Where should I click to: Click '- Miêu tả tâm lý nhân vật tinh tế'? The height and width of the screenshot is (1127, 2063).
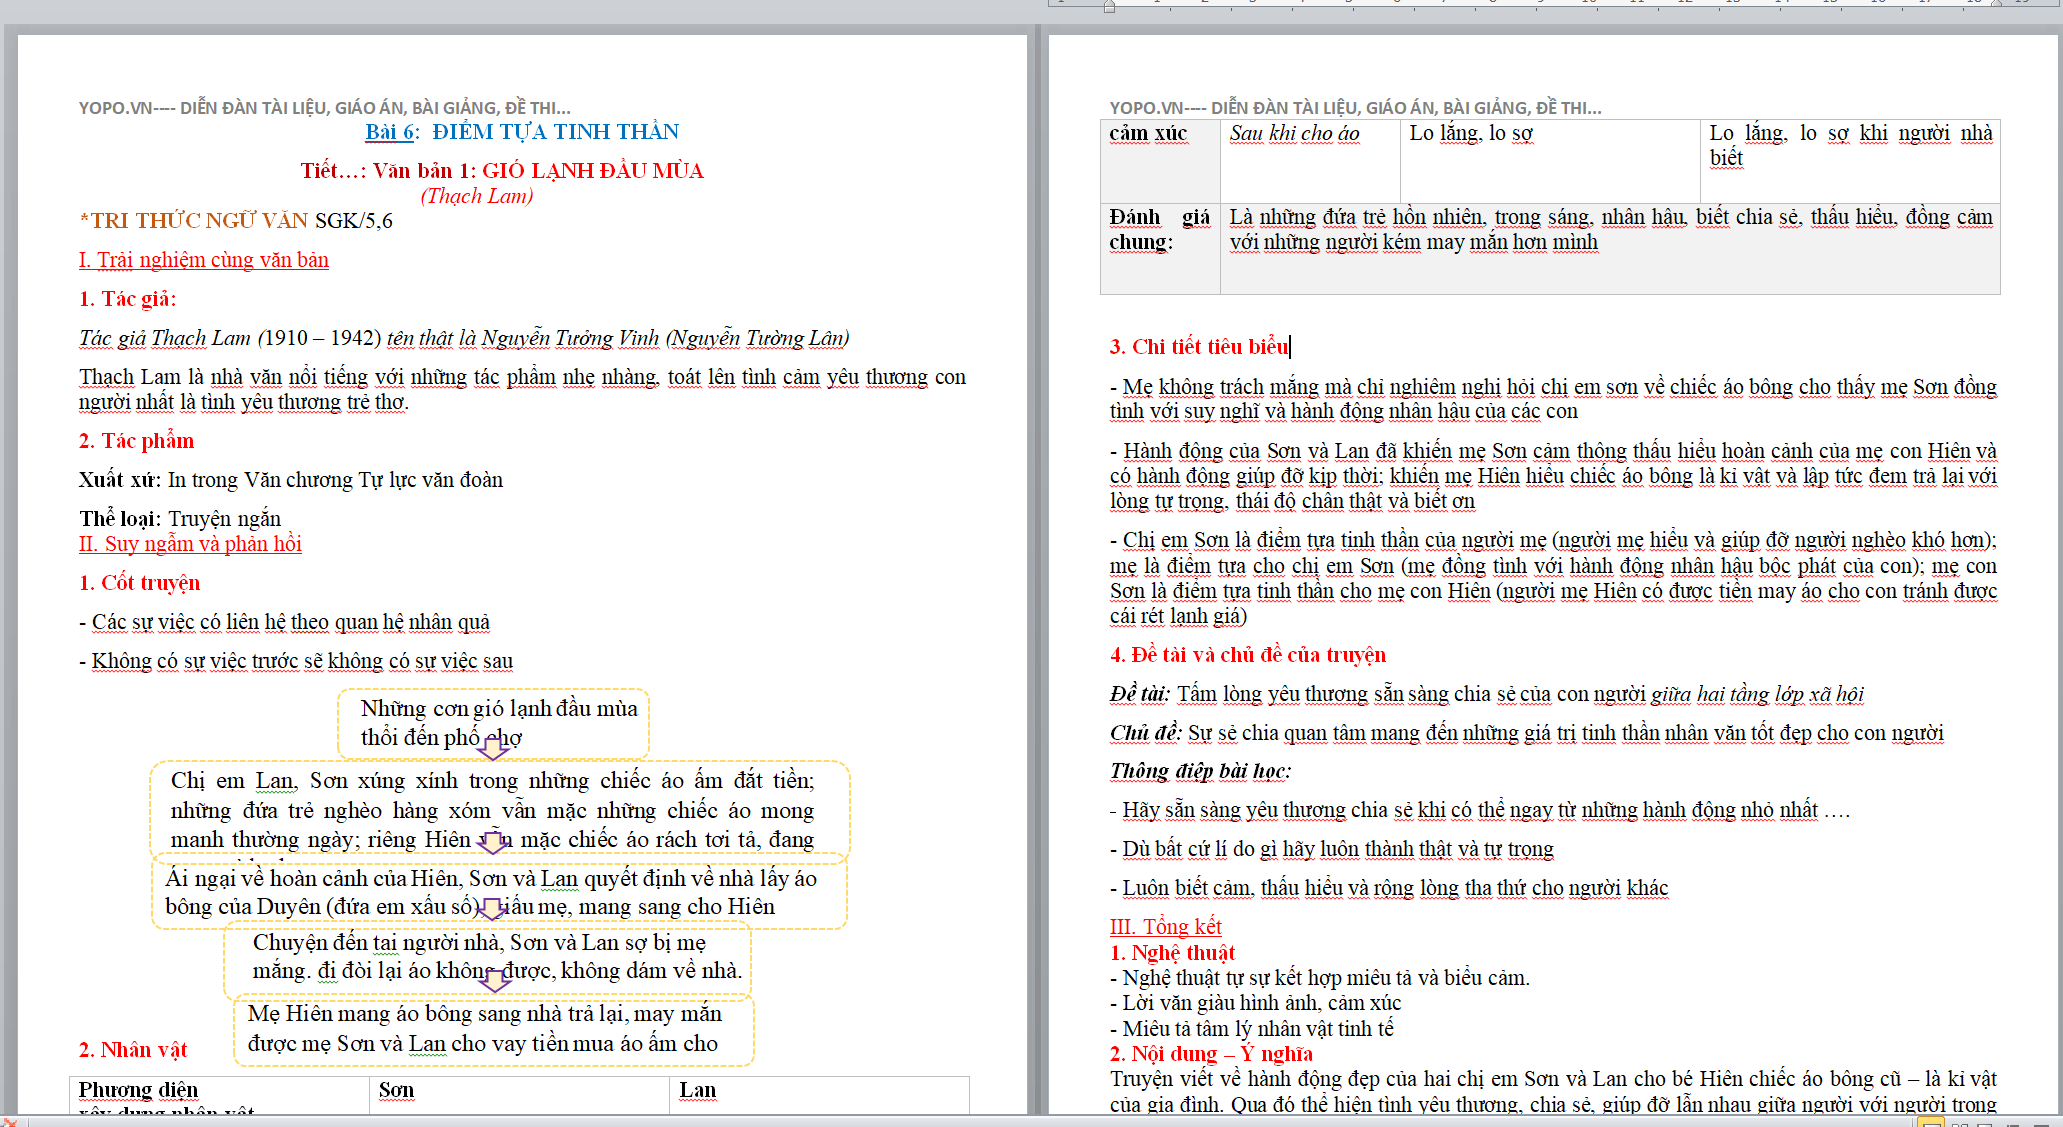click(1252, 1029)
